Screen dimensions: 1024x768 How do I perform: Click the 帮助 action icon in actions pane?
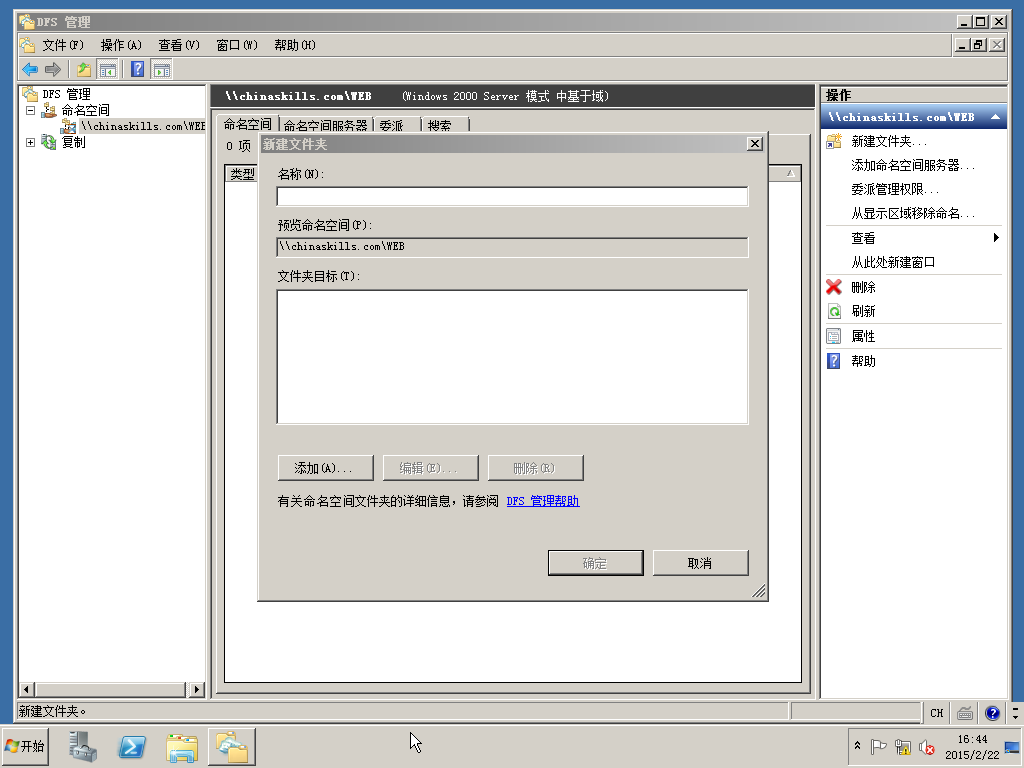834,361
